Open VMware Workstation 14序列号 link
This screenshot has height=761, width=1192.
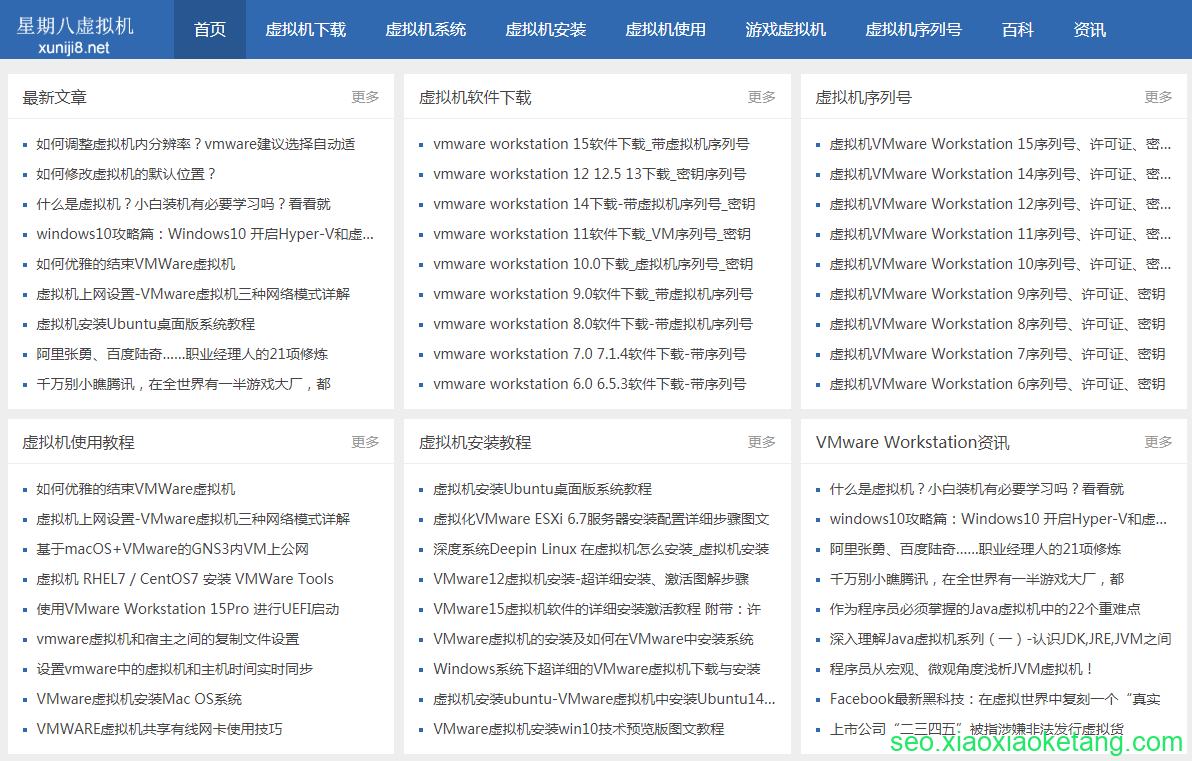click(1000, 174)
